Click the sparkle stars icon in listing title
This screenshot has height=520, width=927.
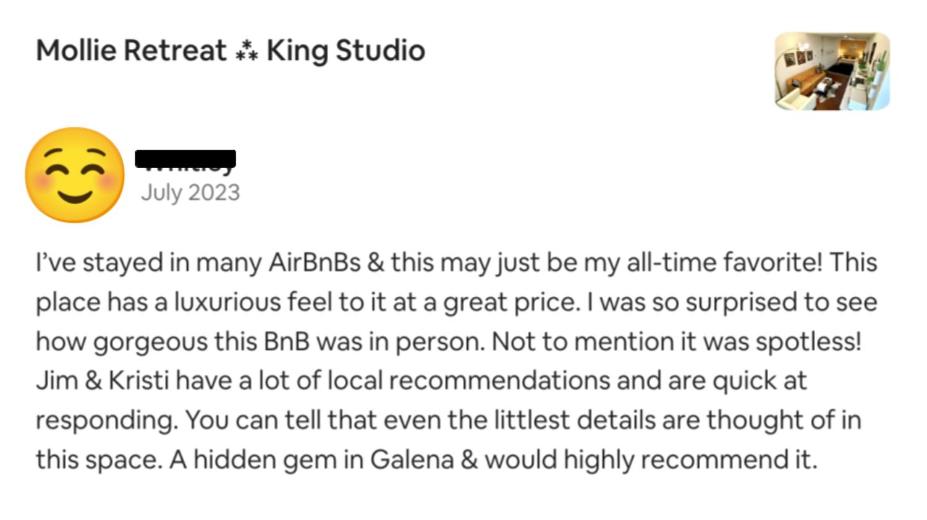tap(247, 51)
